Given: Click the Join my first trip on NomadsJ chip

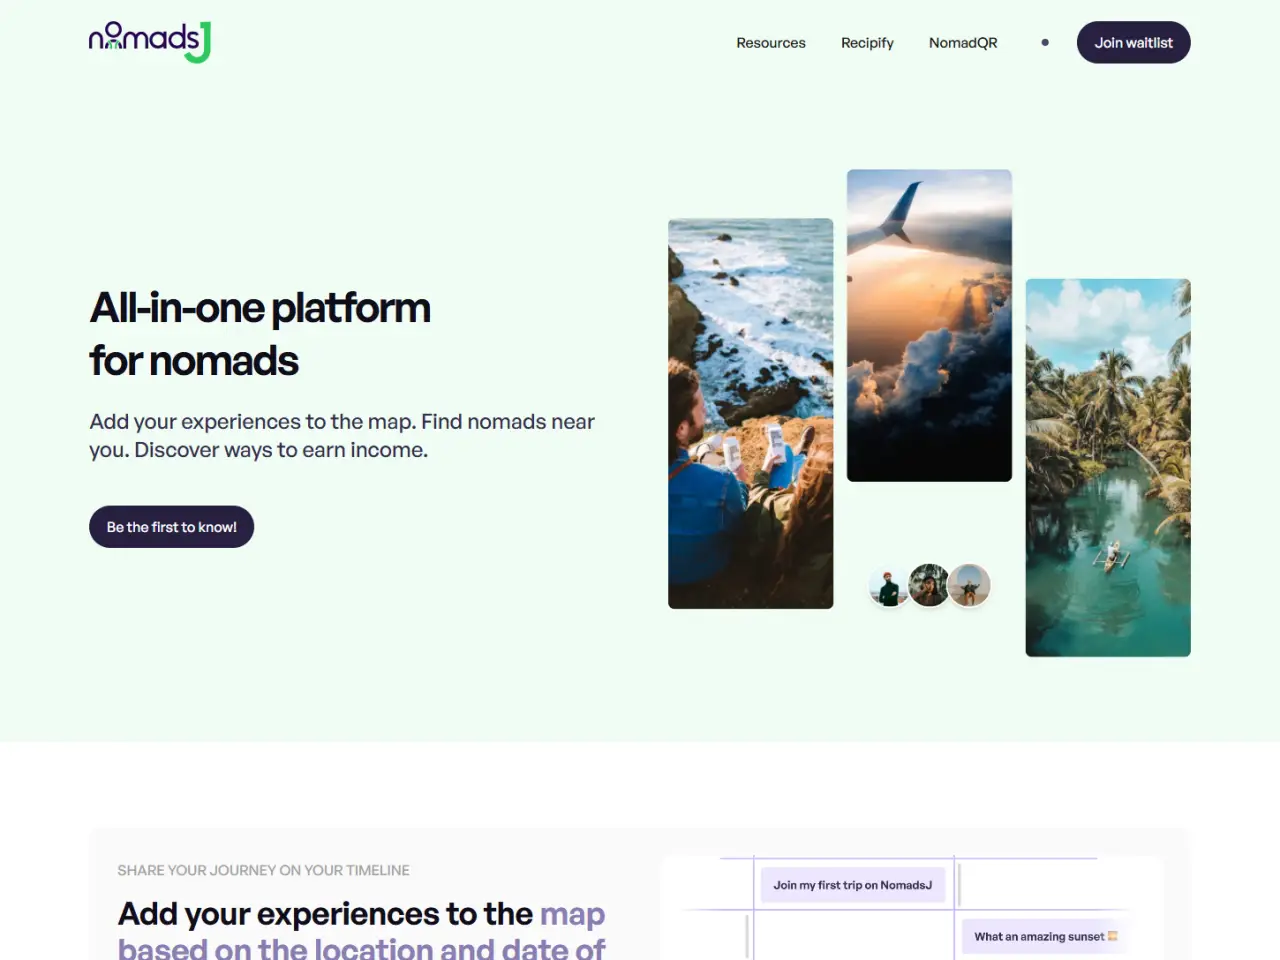Looking at the screenshot, I should pyautogui.click(x=852, y=885).
